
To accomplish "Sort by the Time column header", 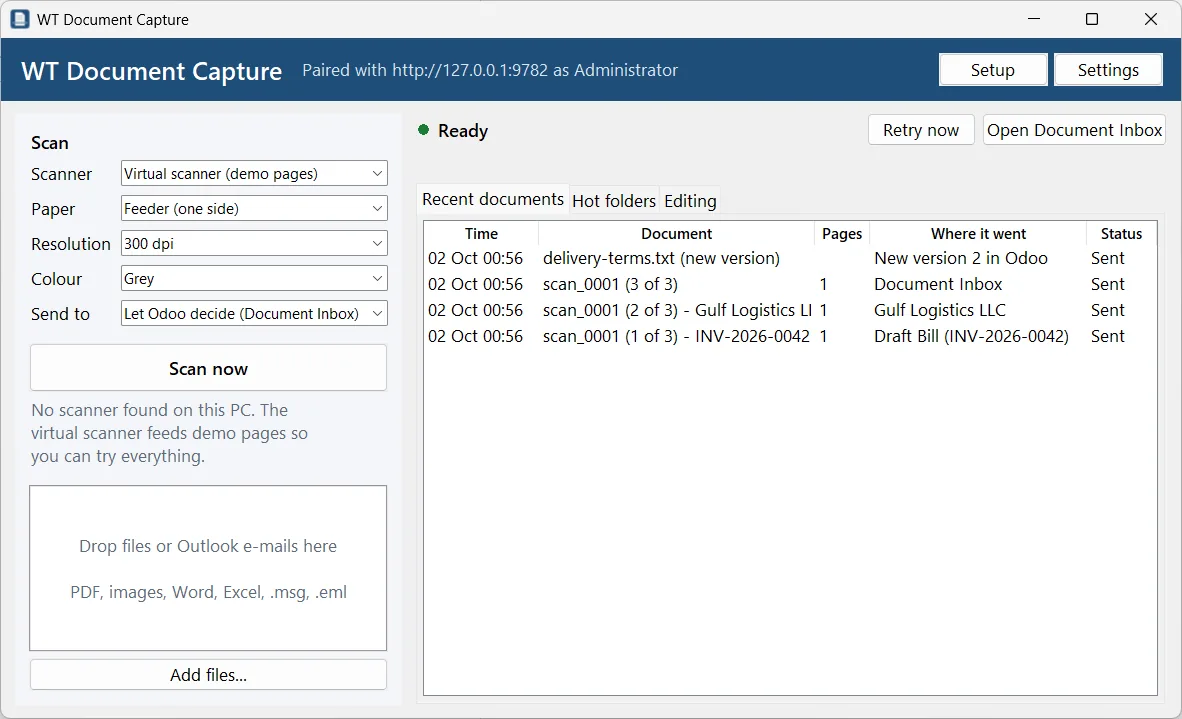I will 481,234.
